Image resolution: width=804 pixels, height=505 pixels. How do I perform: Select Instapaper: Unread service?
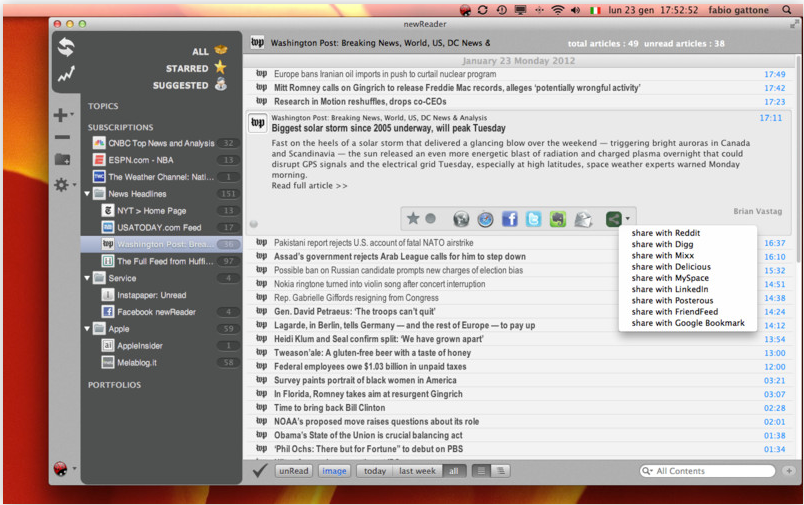coord(161,295)
